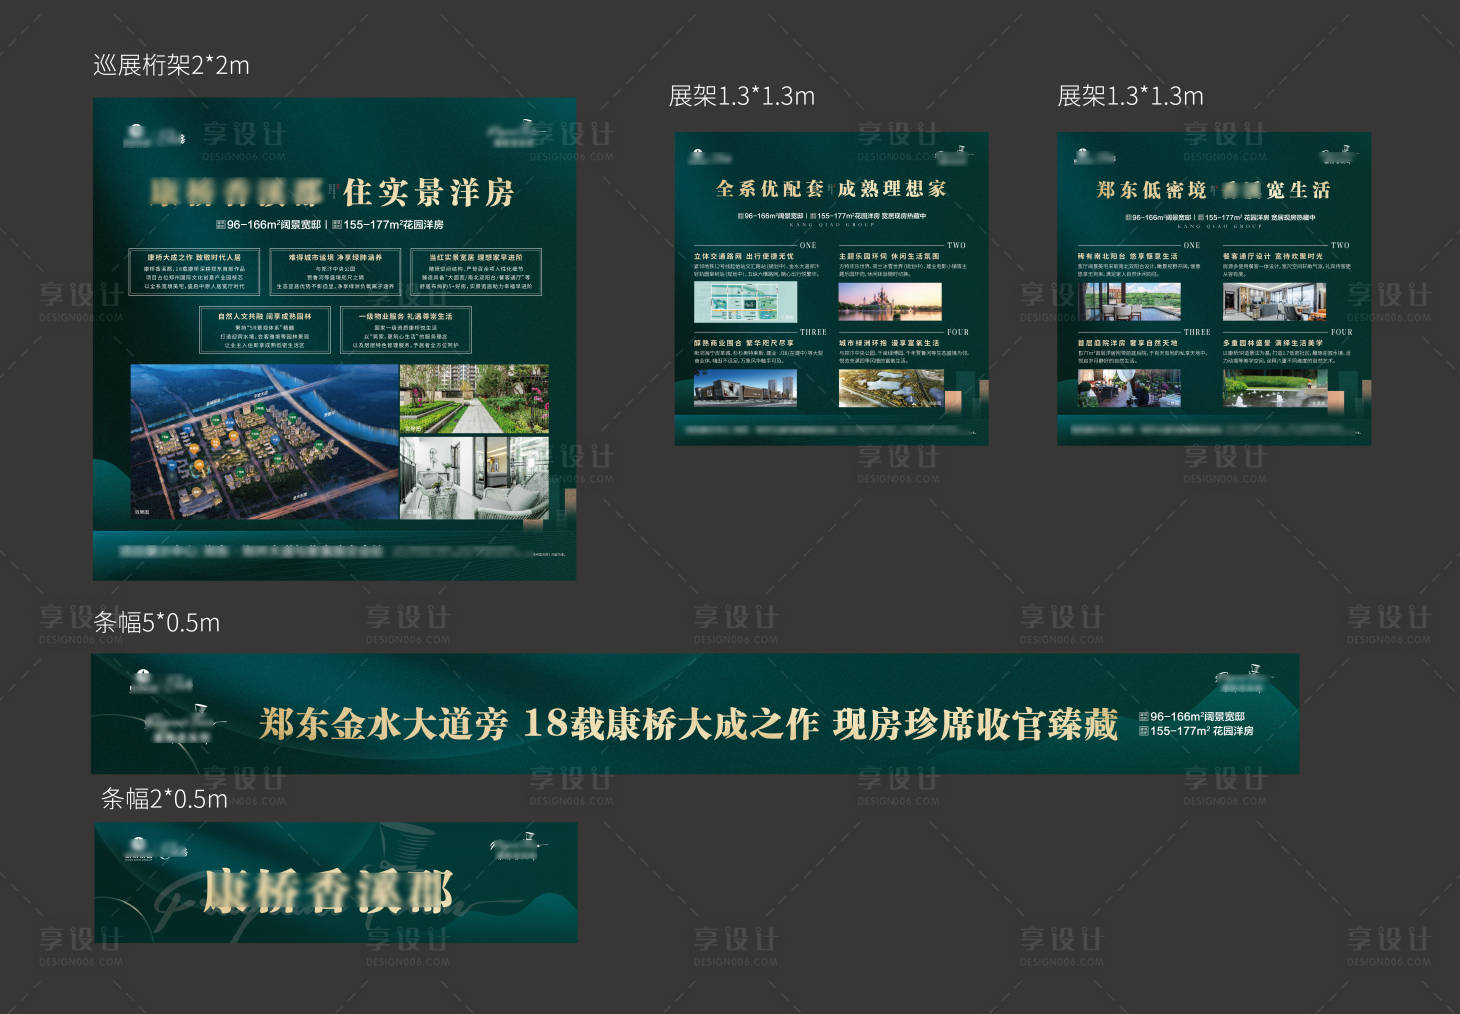Click the logo in the large poster's top-left corner
Viewport: 1460px width, 1014px height.
155,135
